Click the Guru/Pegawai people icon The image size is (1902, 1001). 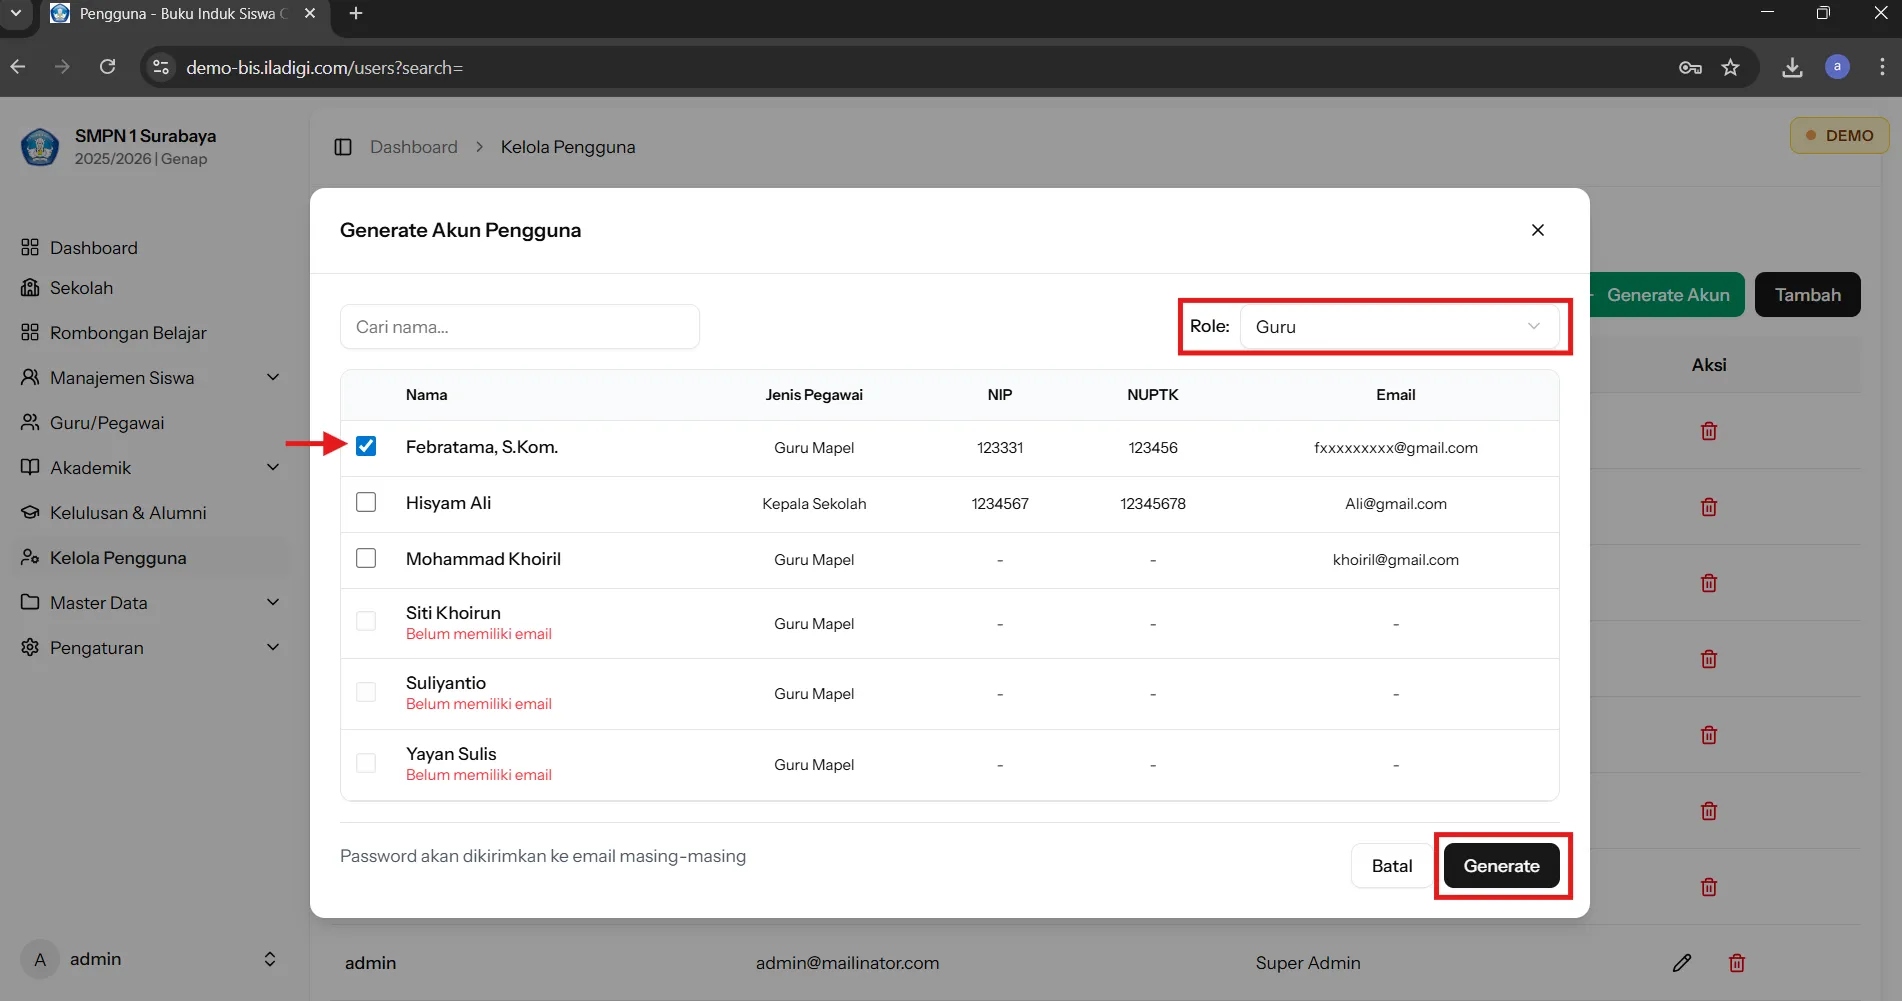click(30, 422)
